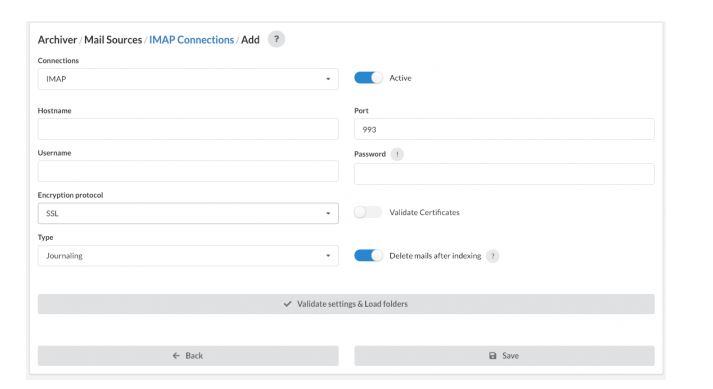713x389 pixels.
Task: Click the Back button
Action: [188, 356]
